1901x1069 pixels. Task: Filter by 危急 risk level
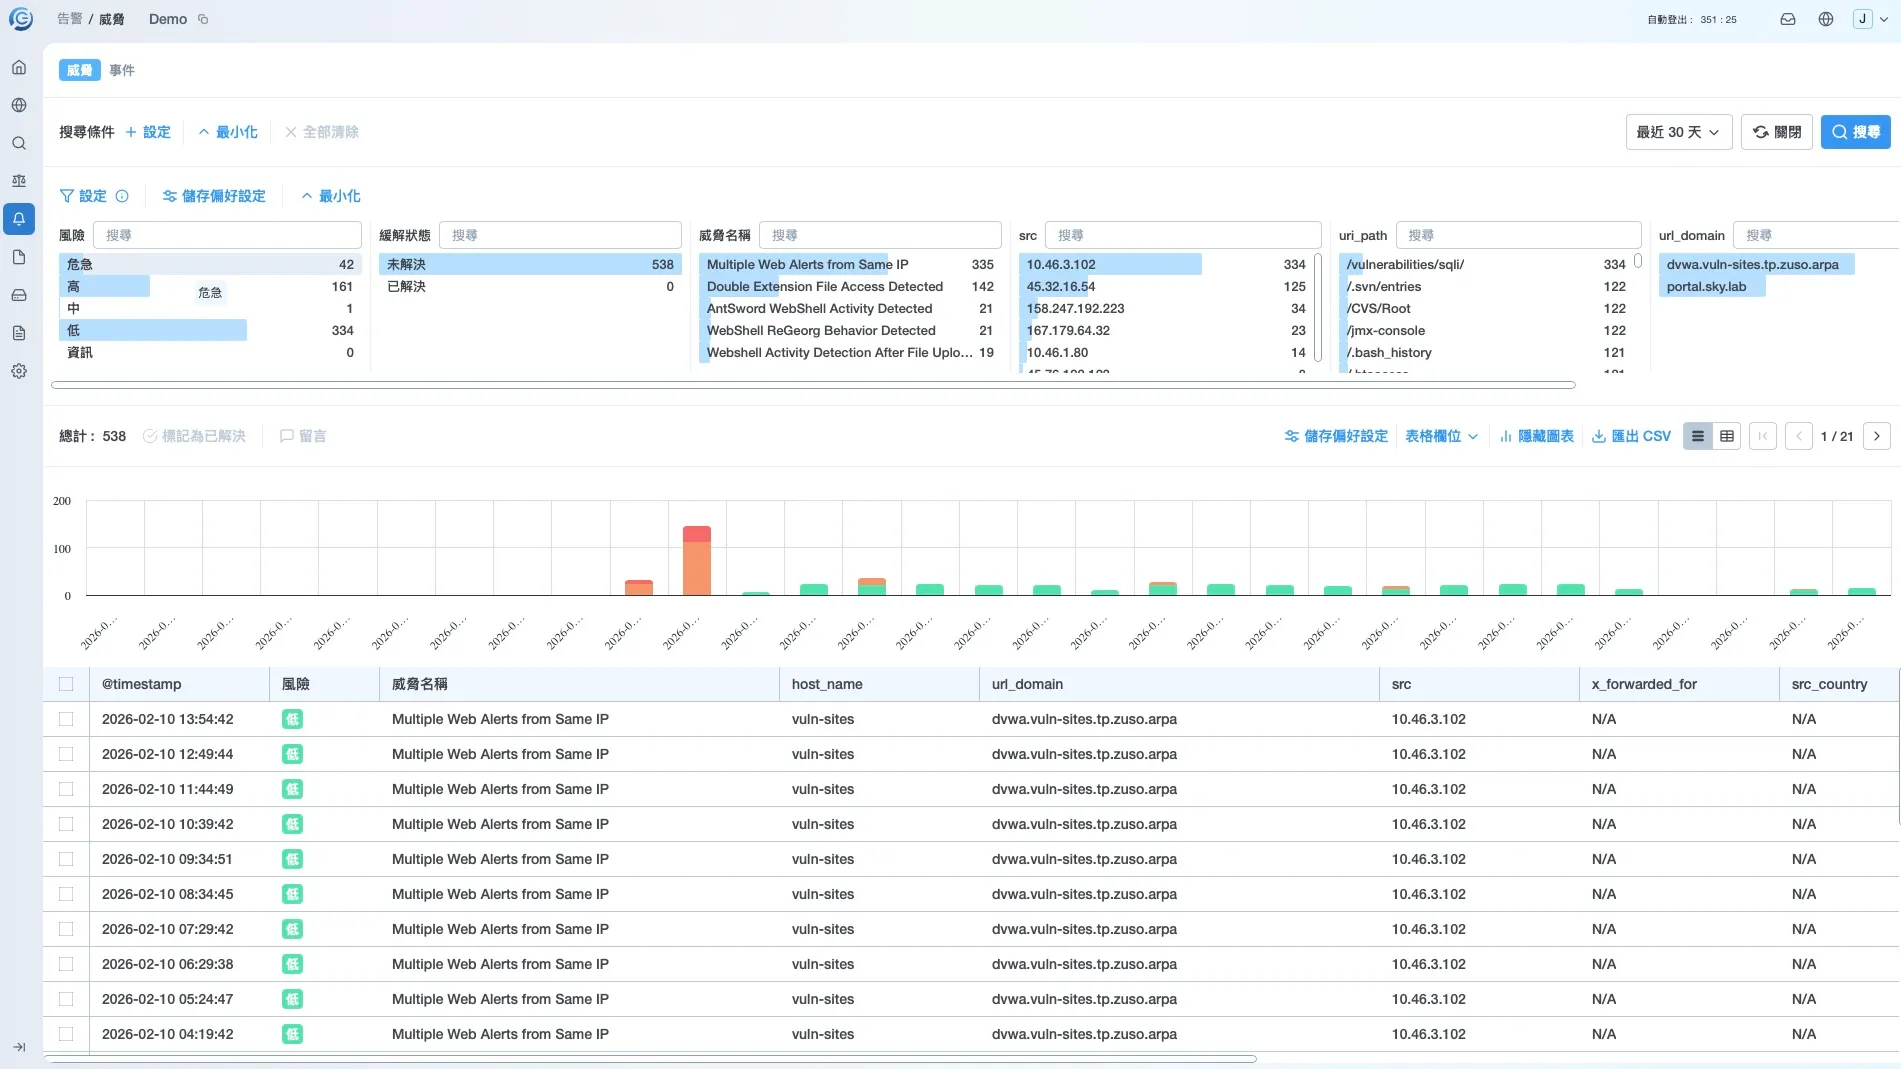(x=210, y=264)
